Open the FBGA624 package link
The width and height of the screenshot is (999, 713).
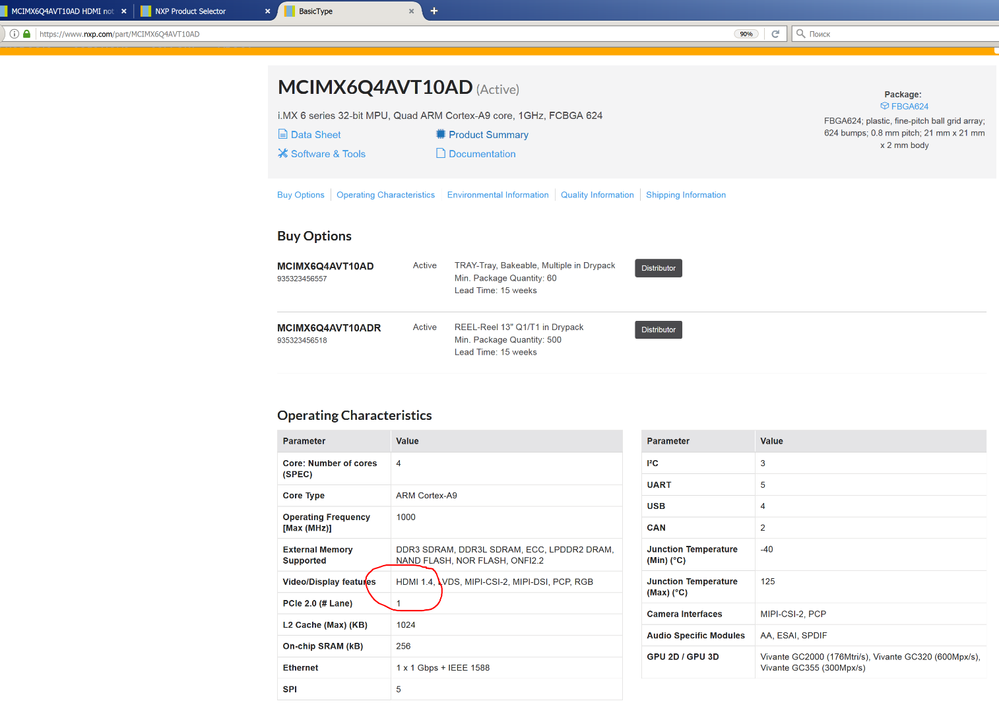pyautogui.click(x=909, y=106)
